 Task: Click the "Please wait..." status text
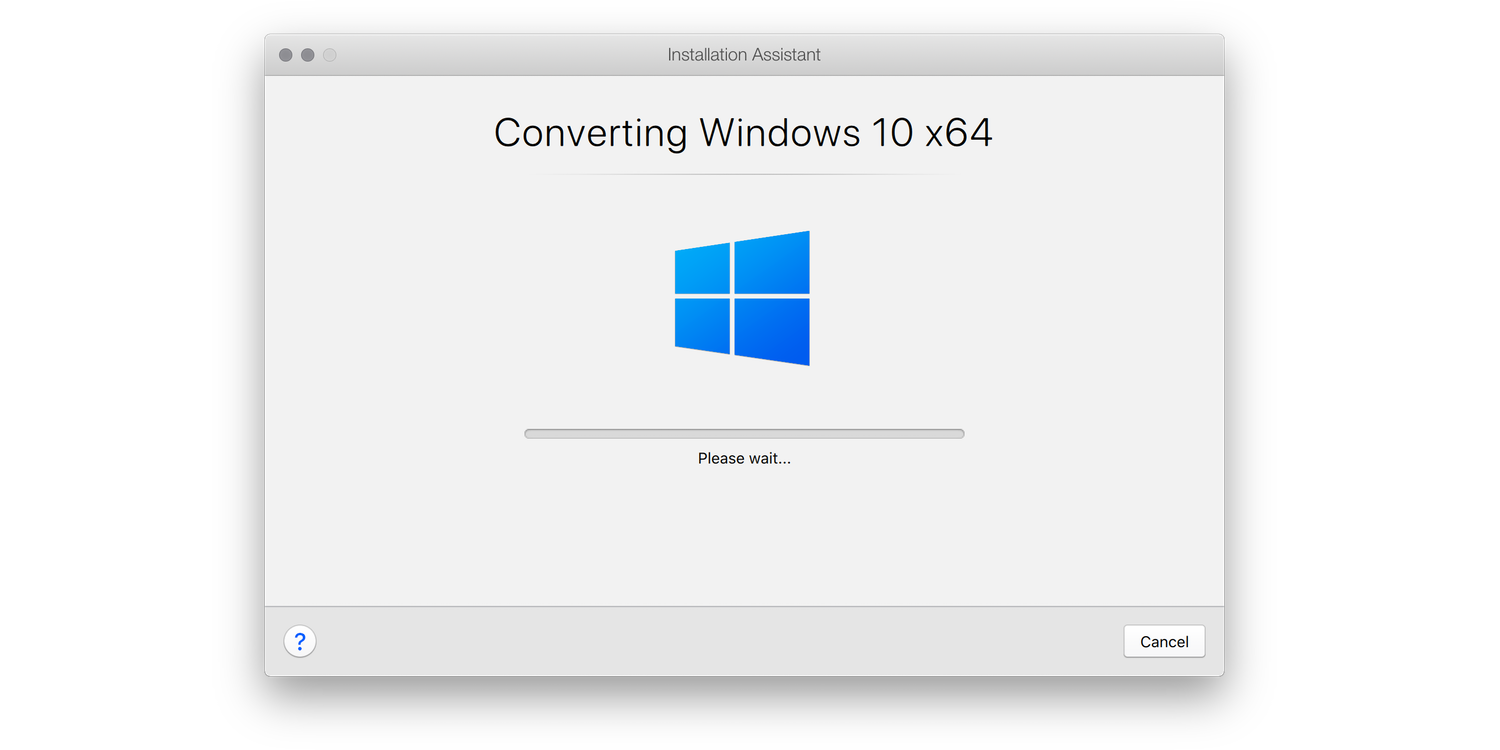click(744, 459)
